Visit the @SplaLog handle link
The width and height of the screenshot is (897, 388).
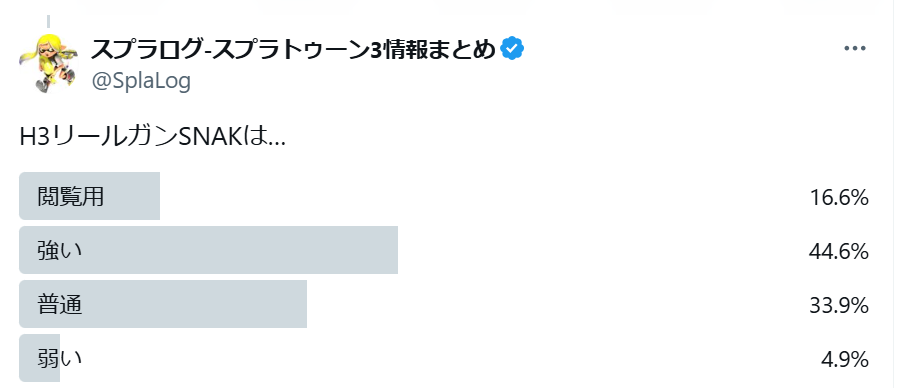click(141, 81)
